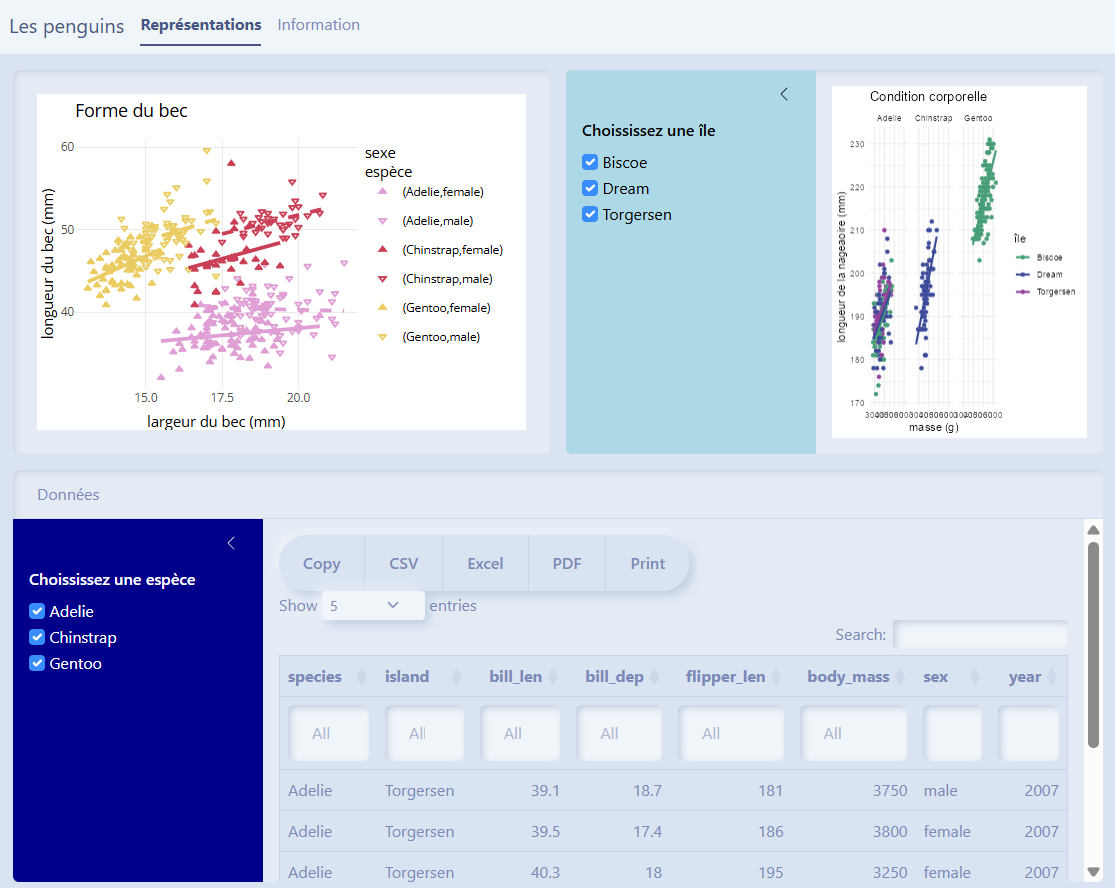Uncheck the Biscoe island checkbox
This screenshot has height=888, width=1115.
[590, 163]
